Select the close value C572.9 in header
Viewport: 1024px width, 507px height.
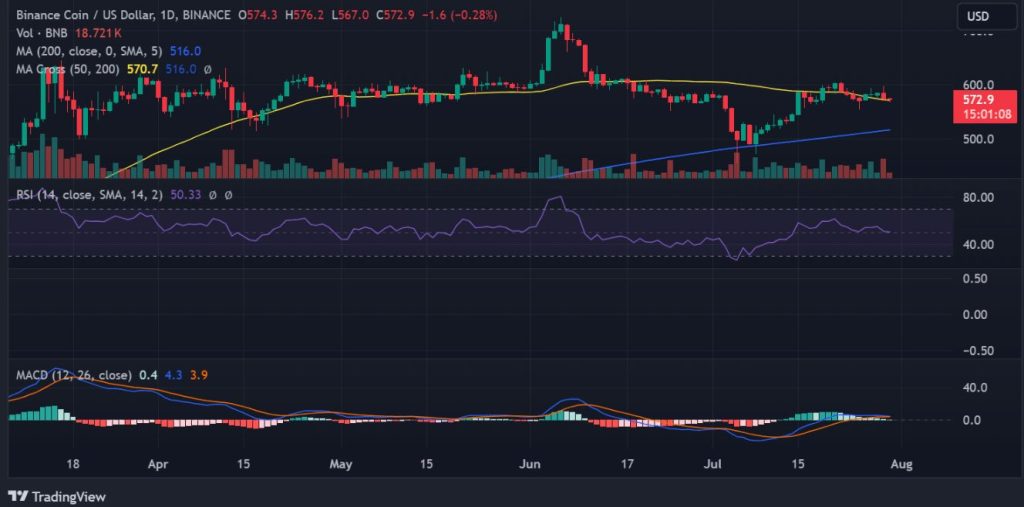[x=395, y=14]
